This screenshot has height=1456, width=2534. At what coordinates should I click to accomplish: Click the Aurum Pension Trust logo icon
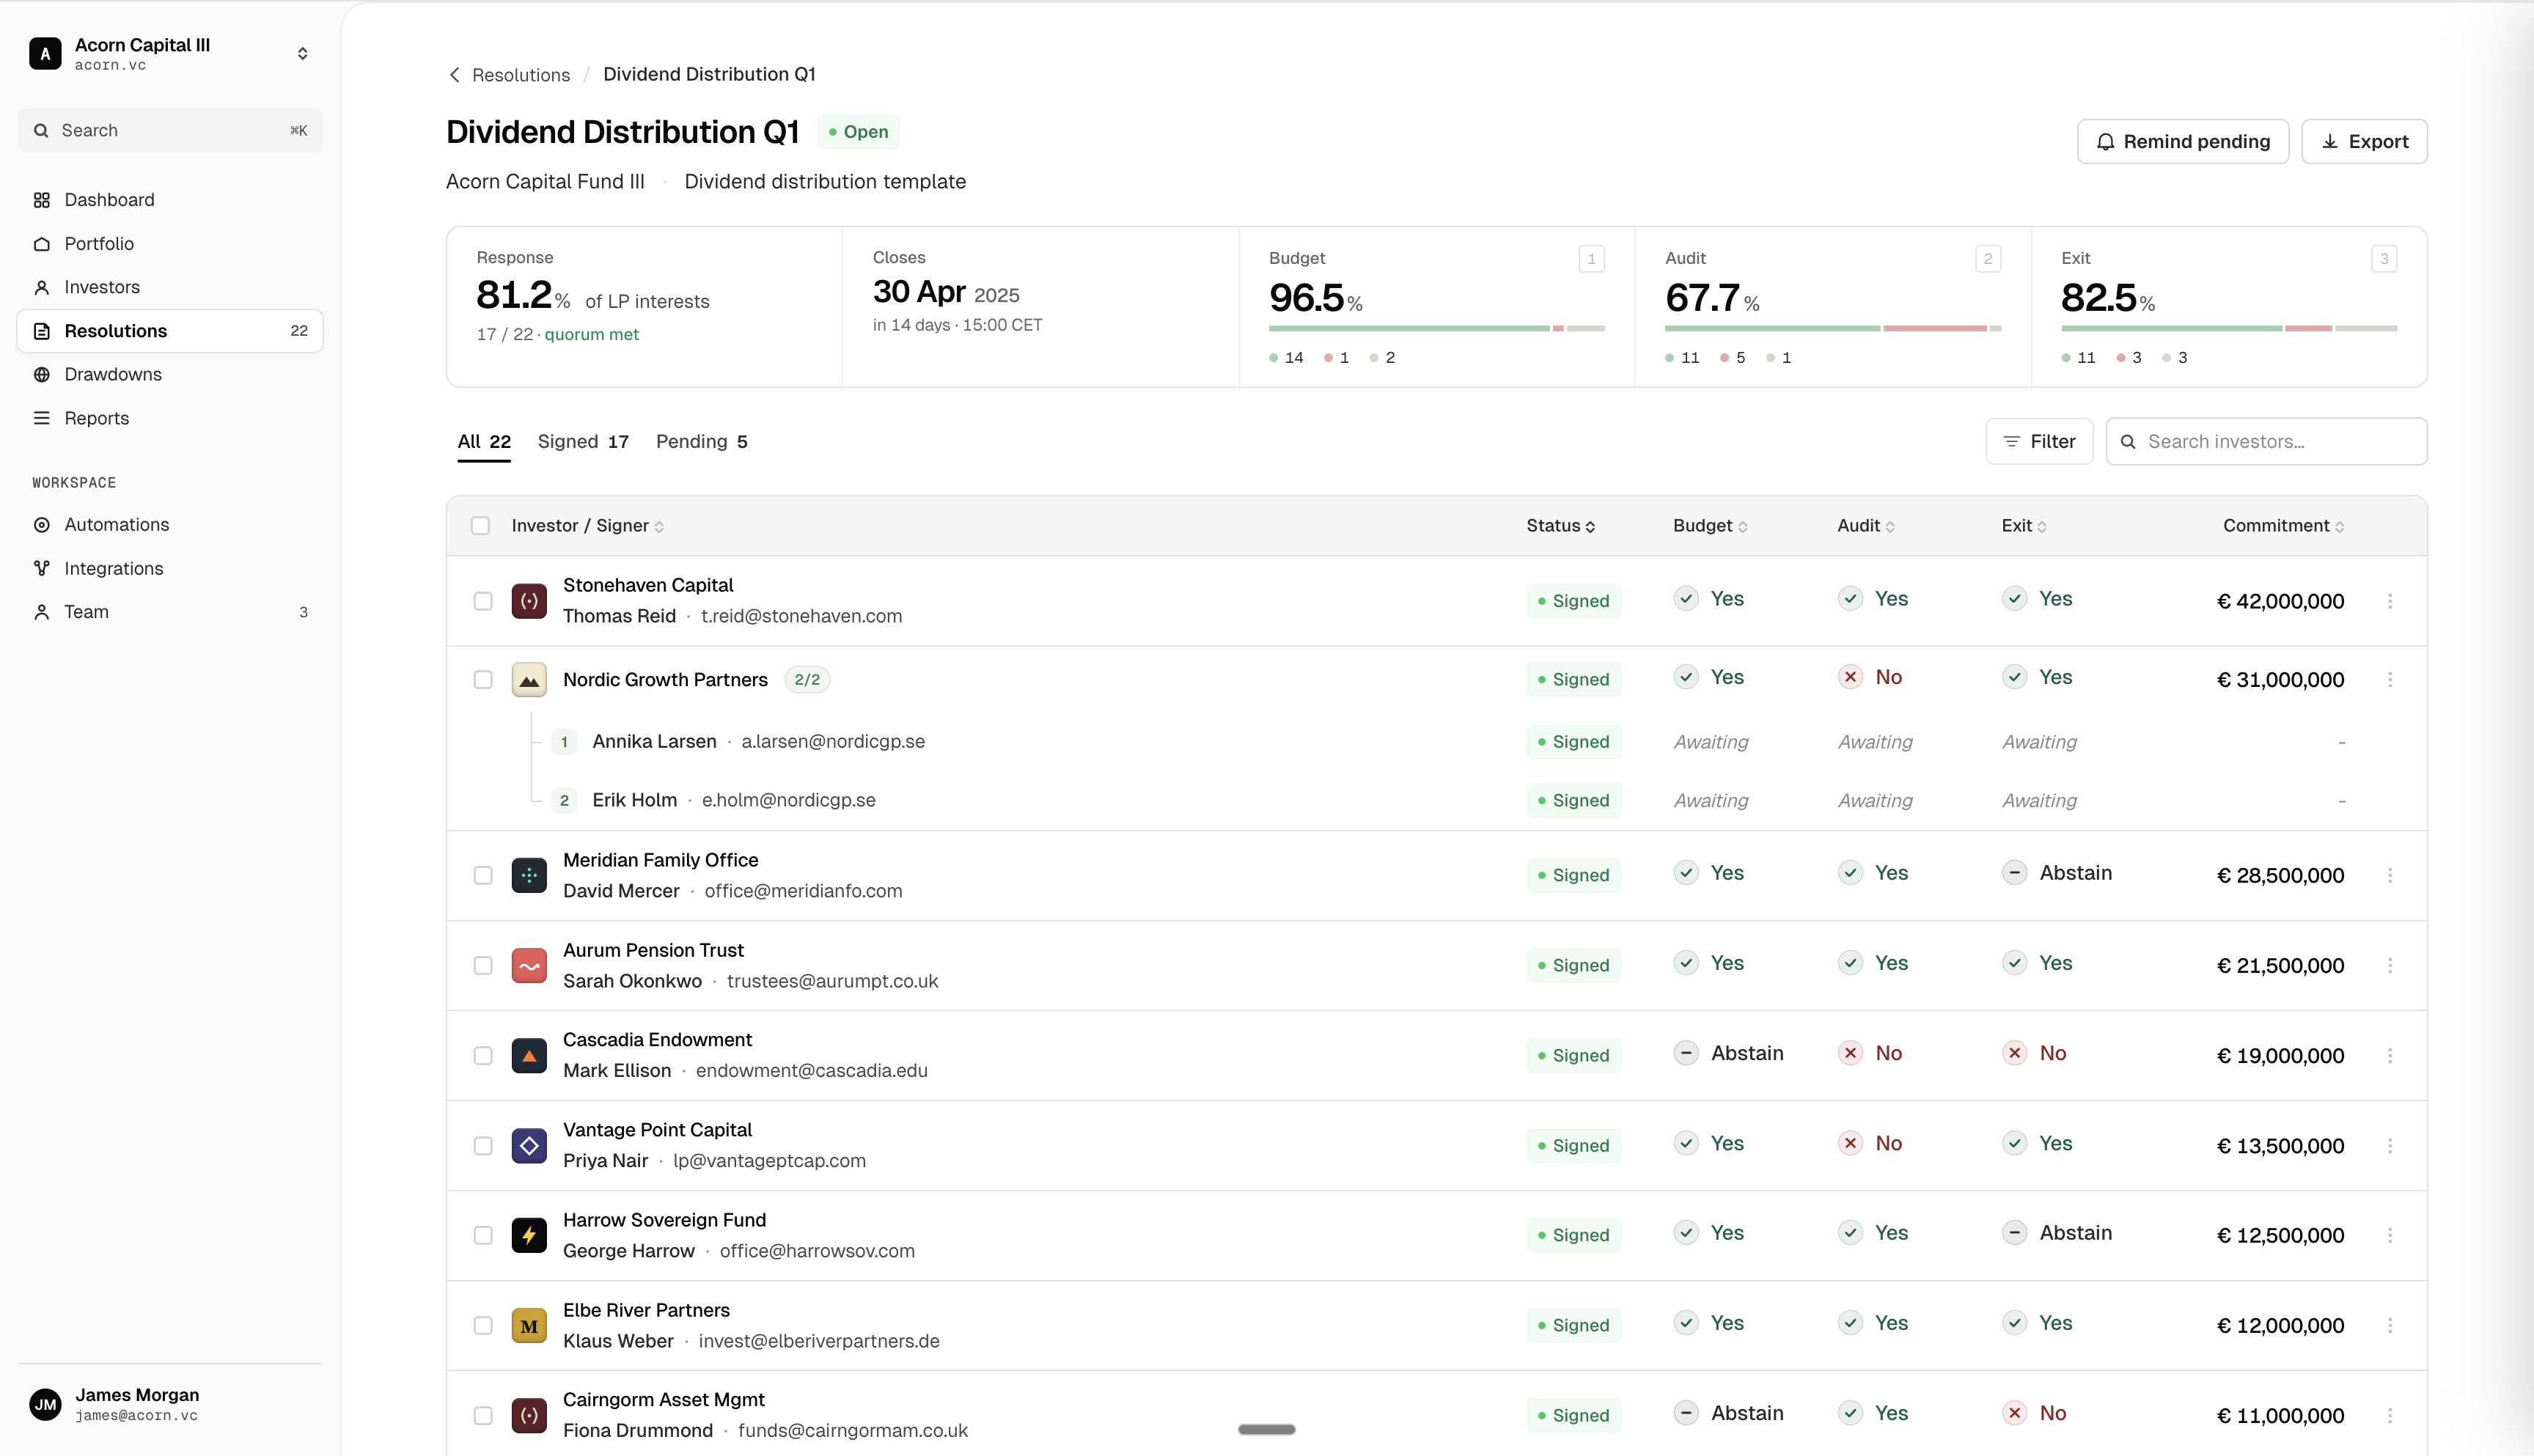click(x=529, y=966)
